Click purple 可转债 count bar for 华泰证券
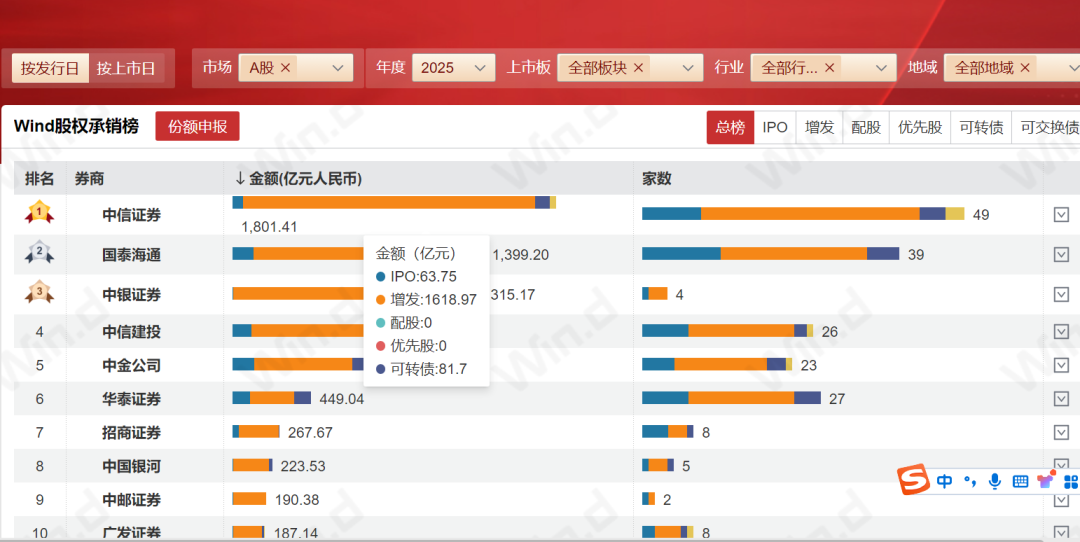The height and width of the screenshot is (542, 1080). 807,397
